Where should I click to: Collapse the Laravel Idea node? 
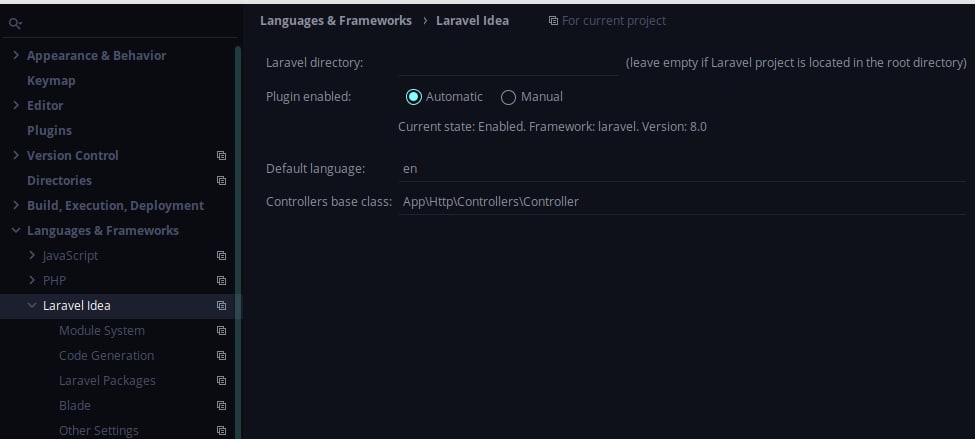(x=32, y=305)
